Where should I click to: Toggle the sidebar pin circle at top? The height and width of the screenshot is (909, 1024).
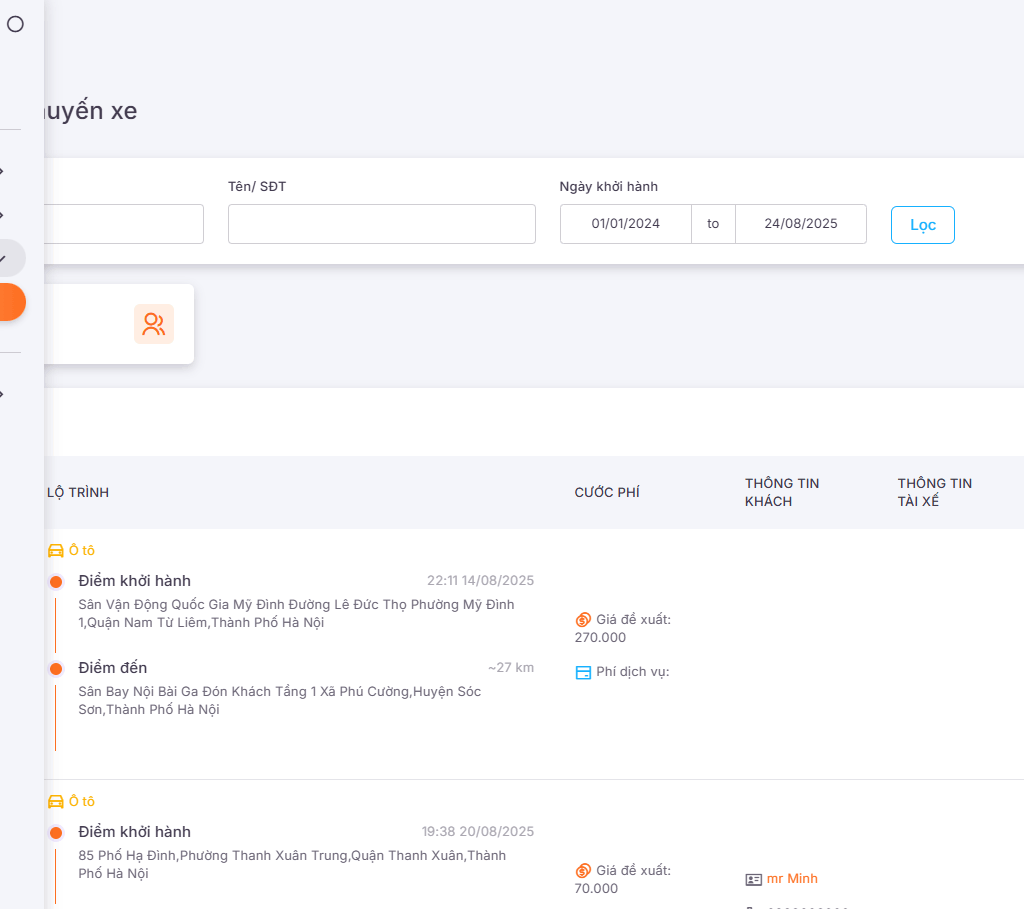[x=15, y=24]
